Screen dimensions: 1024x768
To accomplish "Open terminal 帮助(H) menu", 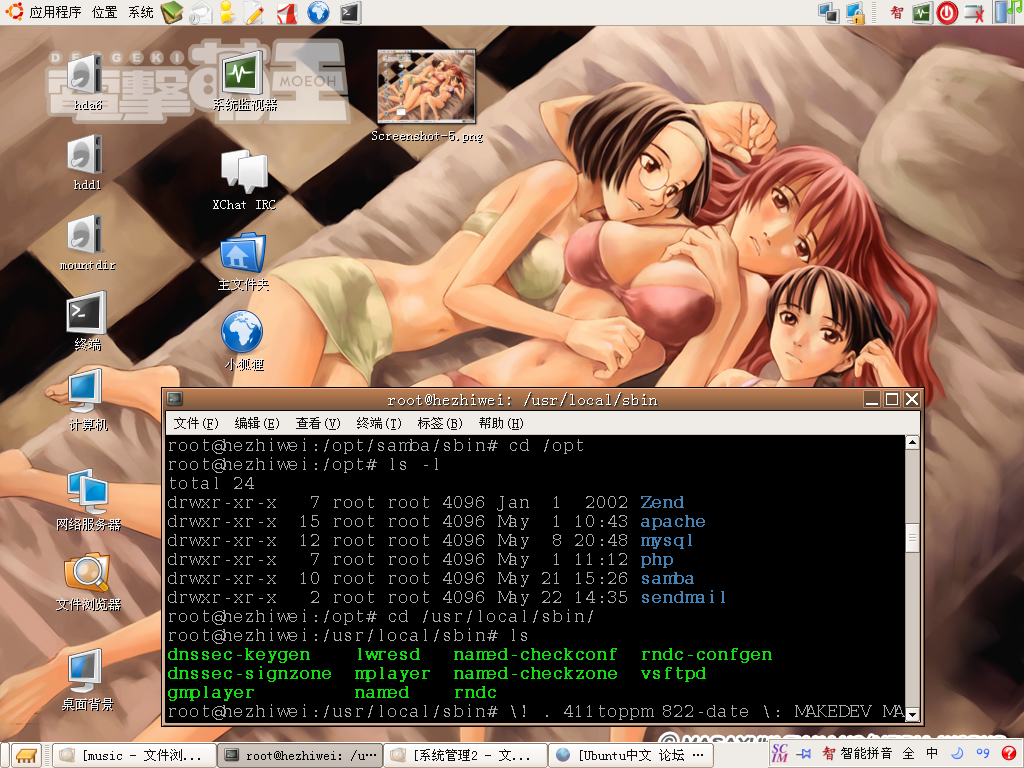I will (x=501, y=423).
